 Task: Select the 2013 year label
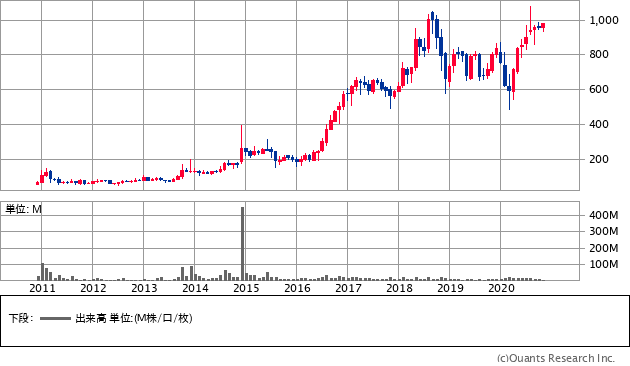[144, 288]
